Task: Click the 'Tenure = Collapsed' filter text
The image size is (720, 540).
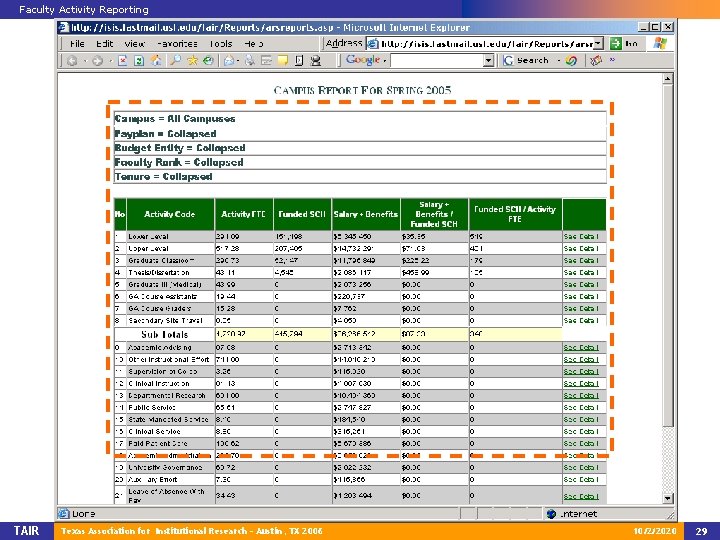Action: pyautogui.click(x=163, y=176)
